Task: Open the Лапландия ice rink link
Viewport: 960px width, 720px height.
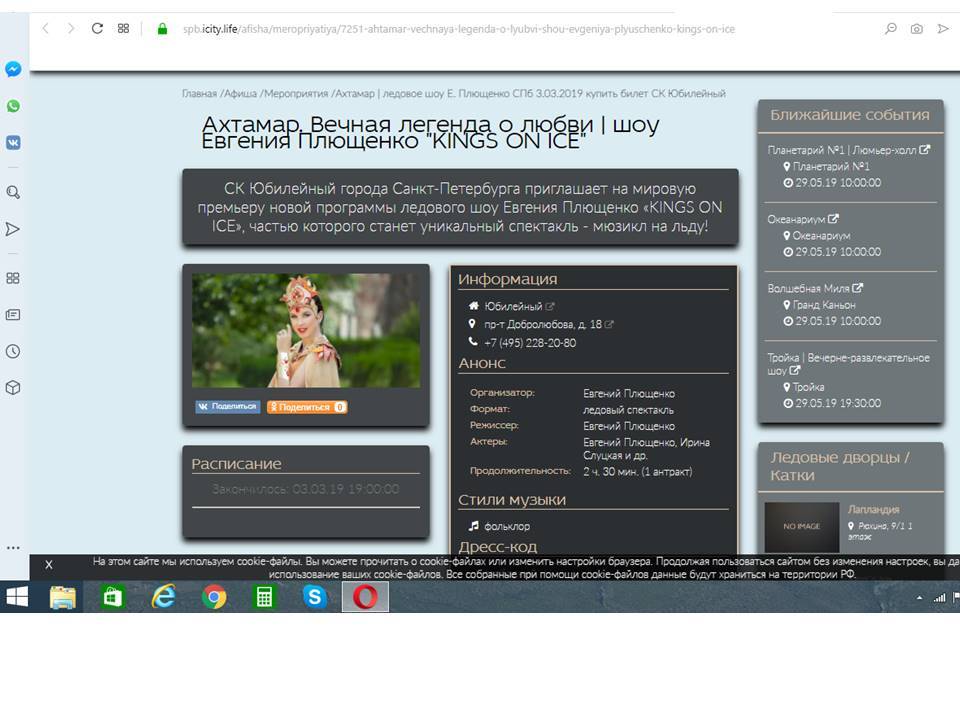Action: pos(874,509)
